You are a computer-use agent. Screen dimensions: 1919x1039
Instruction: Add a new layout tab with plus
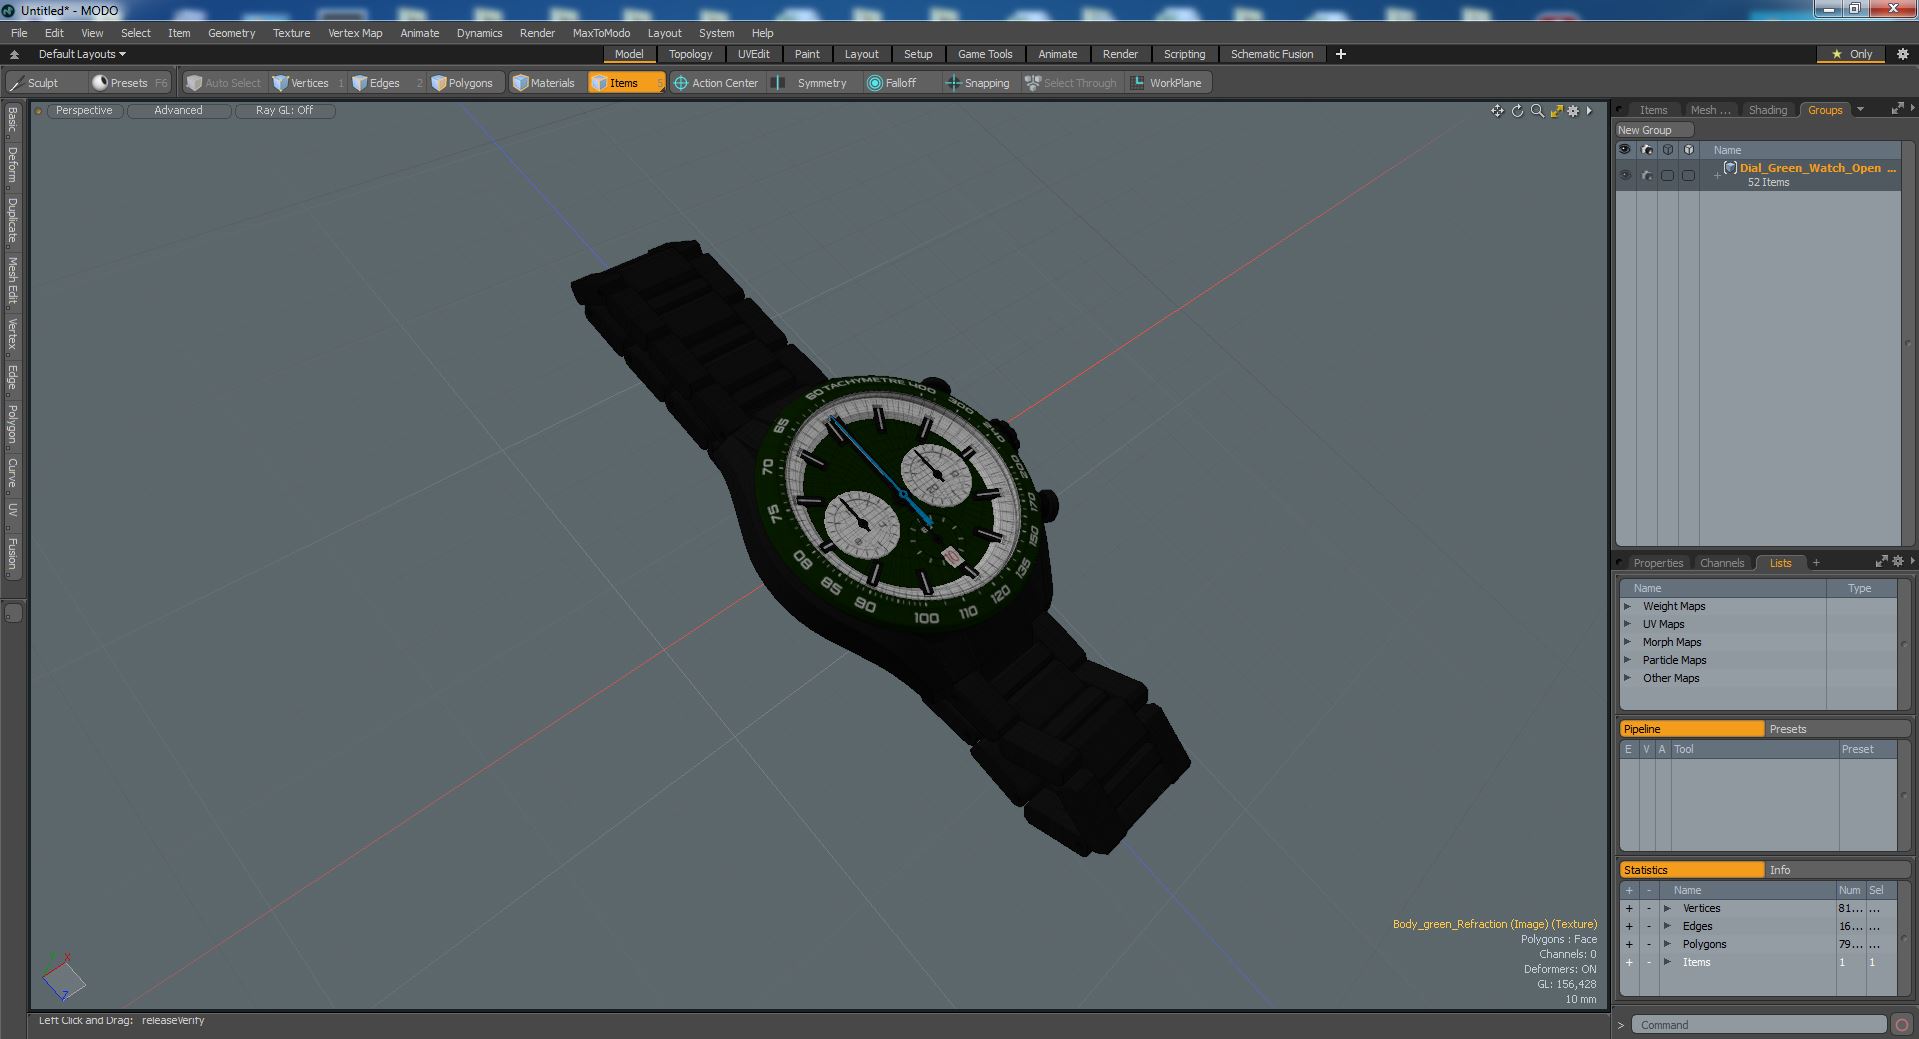(x=1341, y=54)
